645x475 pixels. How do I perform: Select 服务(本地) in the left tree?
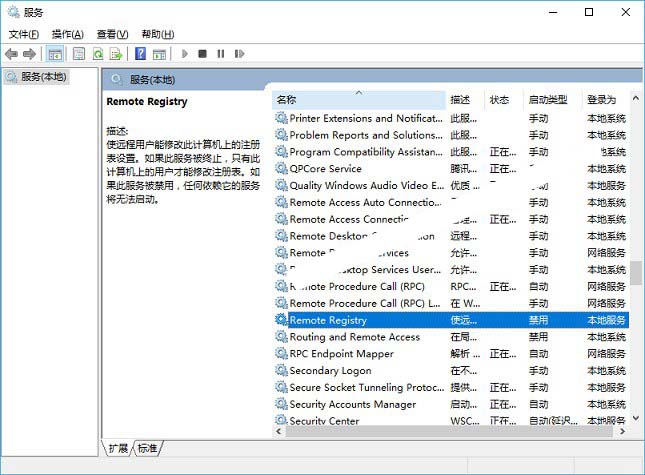pyautogui.click(x=44, y=77)
